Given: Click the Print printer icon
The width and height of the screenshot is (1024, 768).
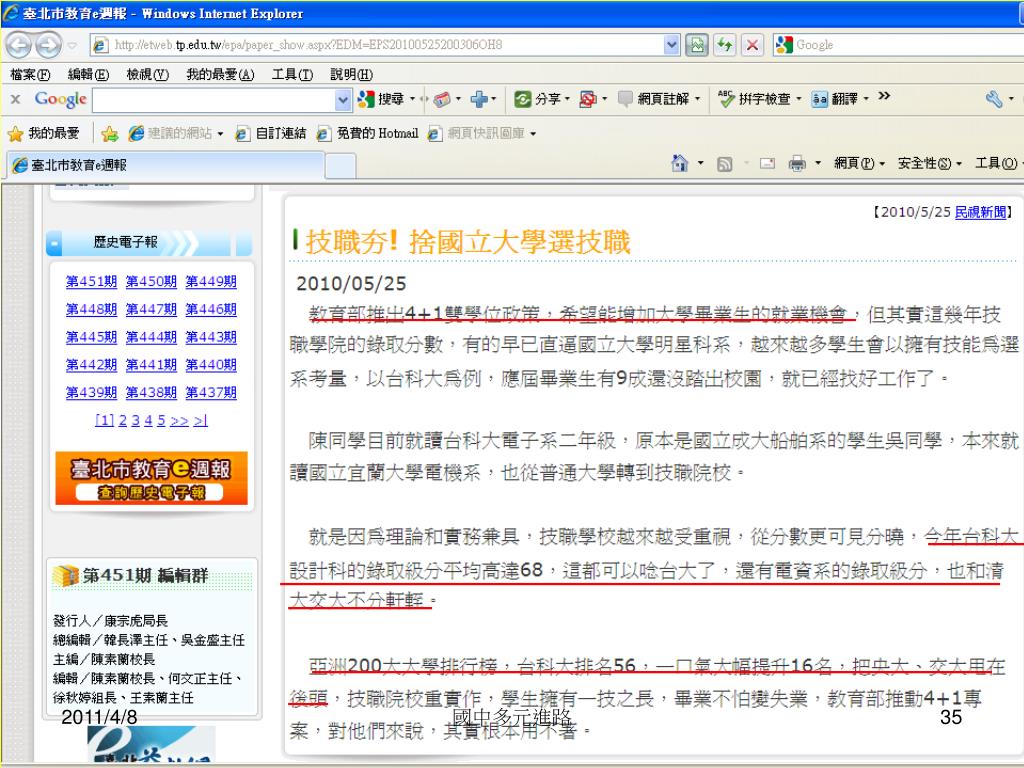Looking at the screenshot, I should coord(797,163).
